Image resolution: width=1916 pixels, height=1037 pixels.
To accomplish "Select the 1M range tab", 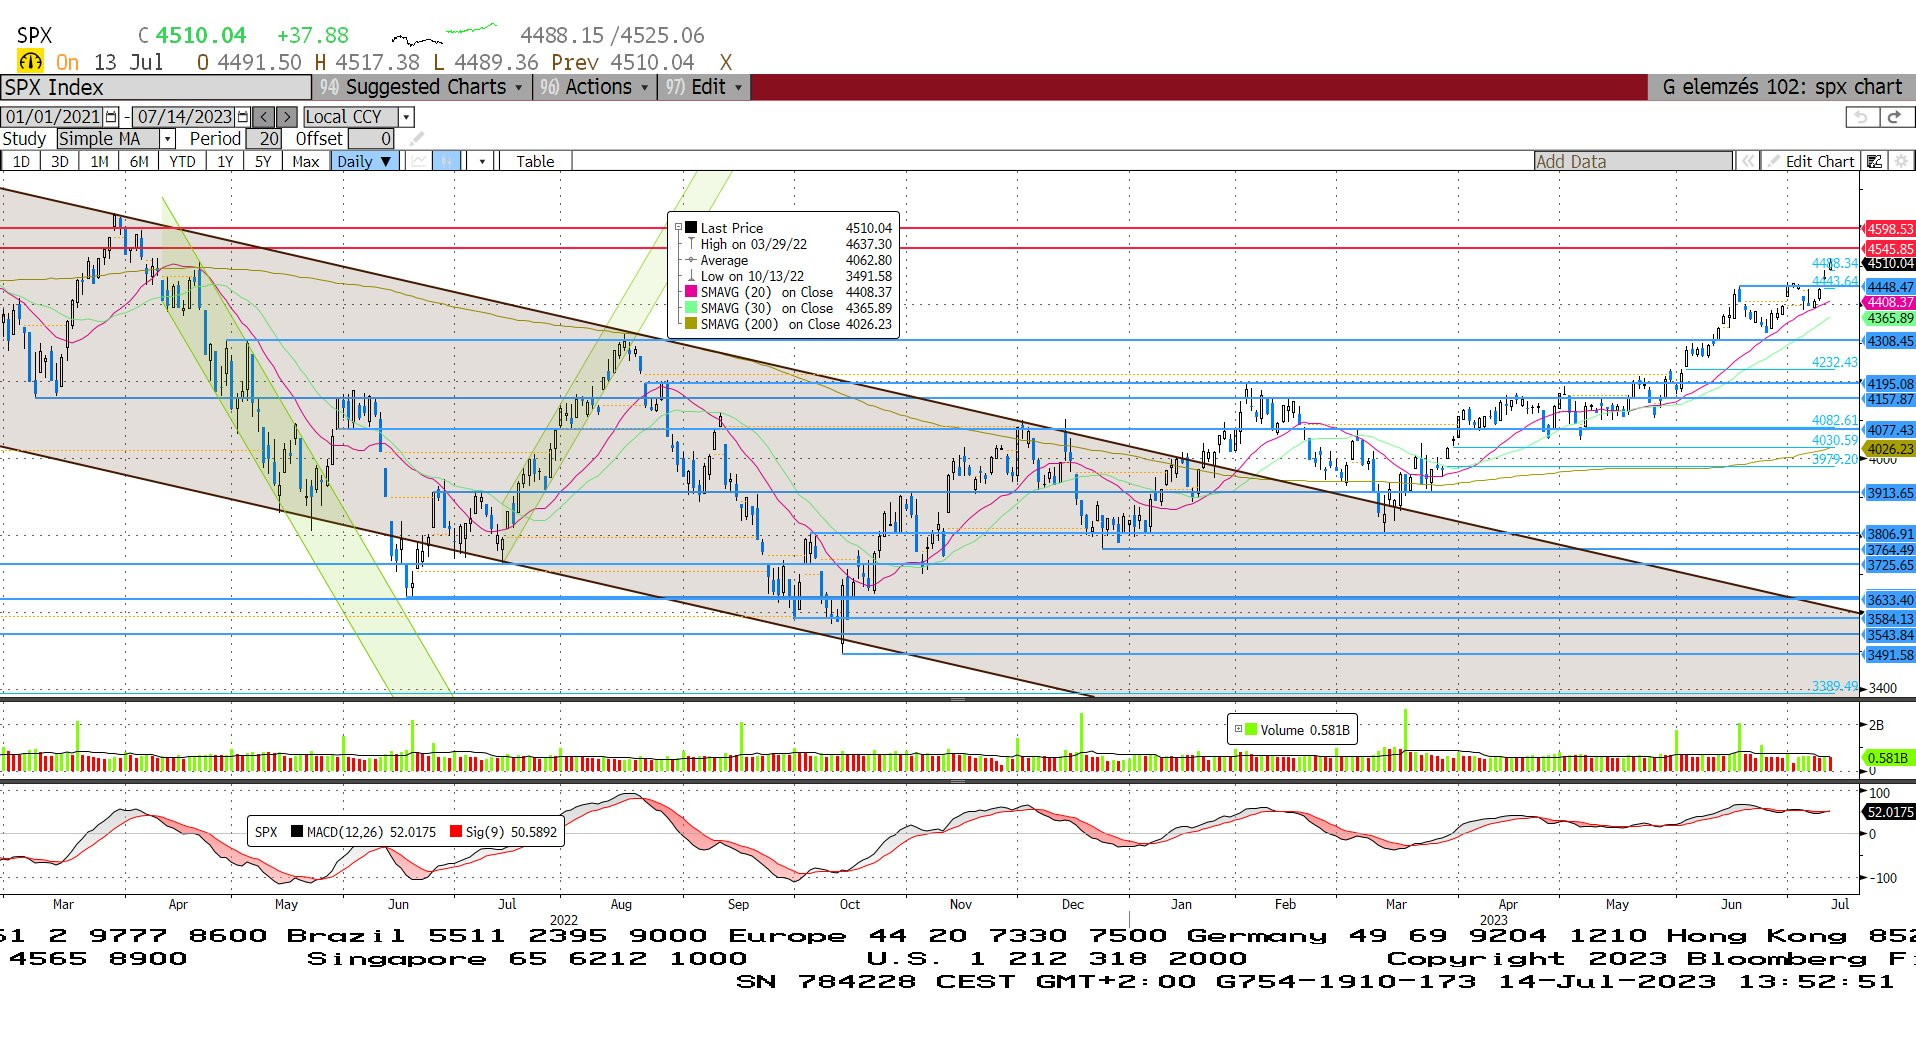I will click(x=99, y=161).
